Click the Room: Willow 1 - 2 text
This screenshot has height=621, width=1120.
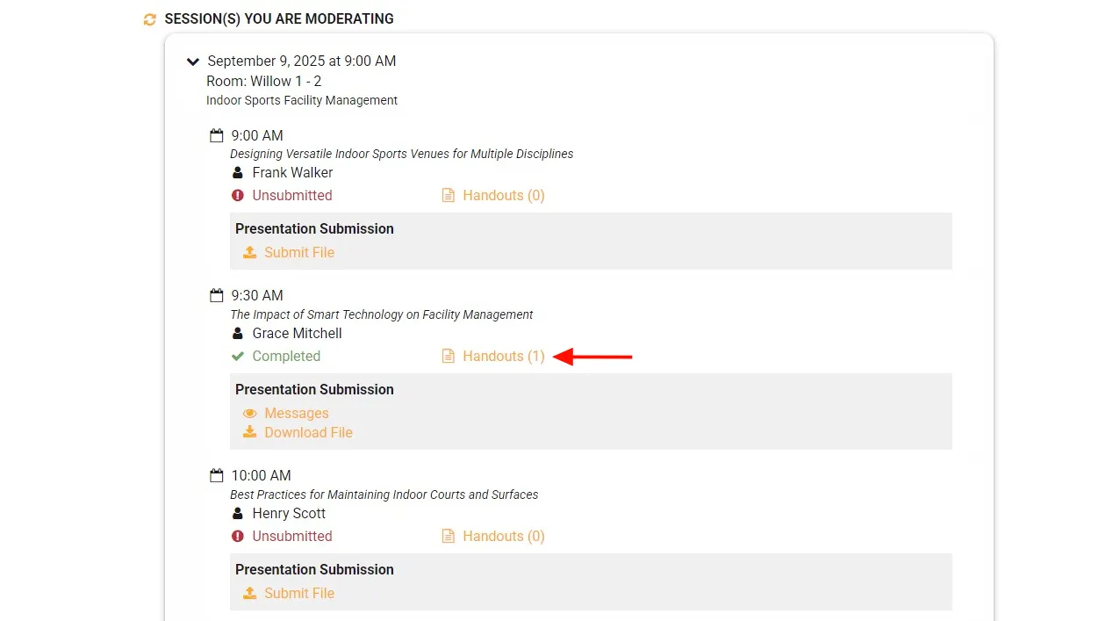[264, 81]
